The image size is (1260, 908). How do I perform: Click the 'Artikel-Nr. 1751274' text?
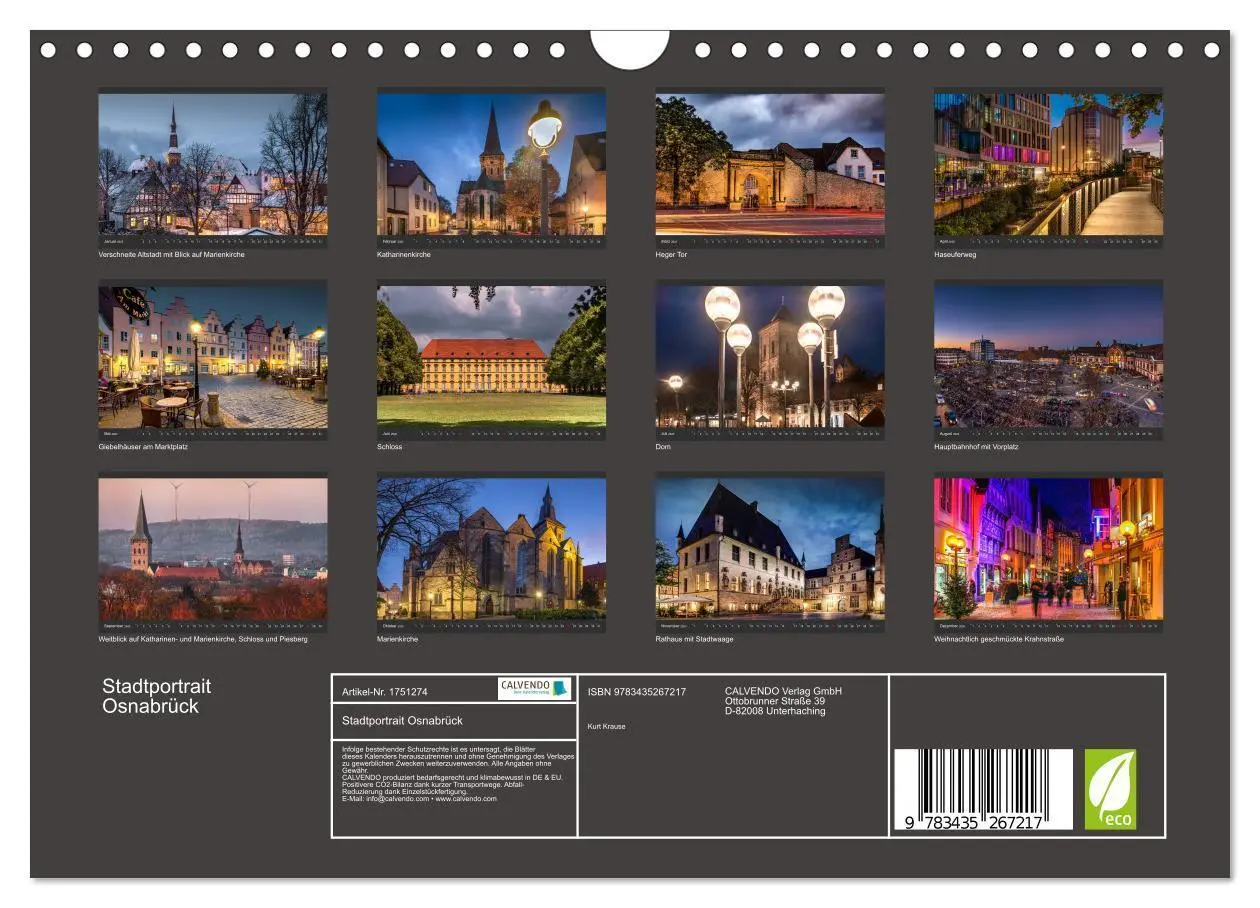pos(385,691)
